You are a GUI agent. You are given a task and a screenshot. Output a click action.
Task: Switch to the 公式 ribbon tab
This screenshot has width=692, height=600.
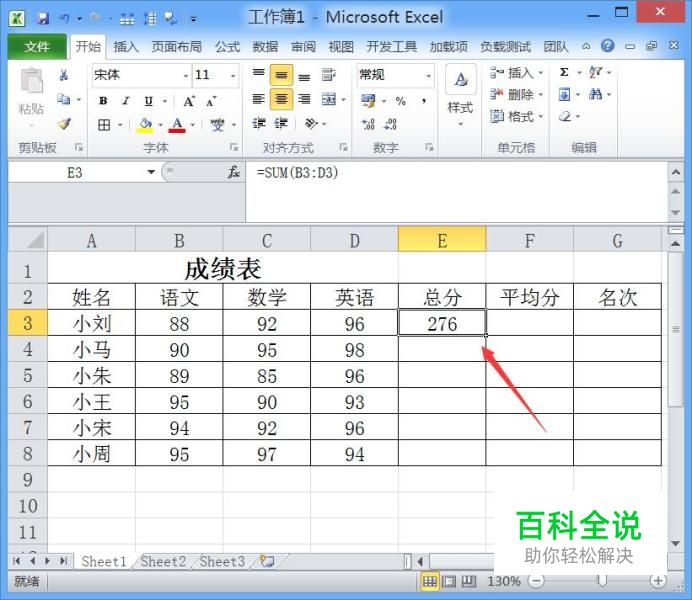pyautogui.click(x=228, y=47)
